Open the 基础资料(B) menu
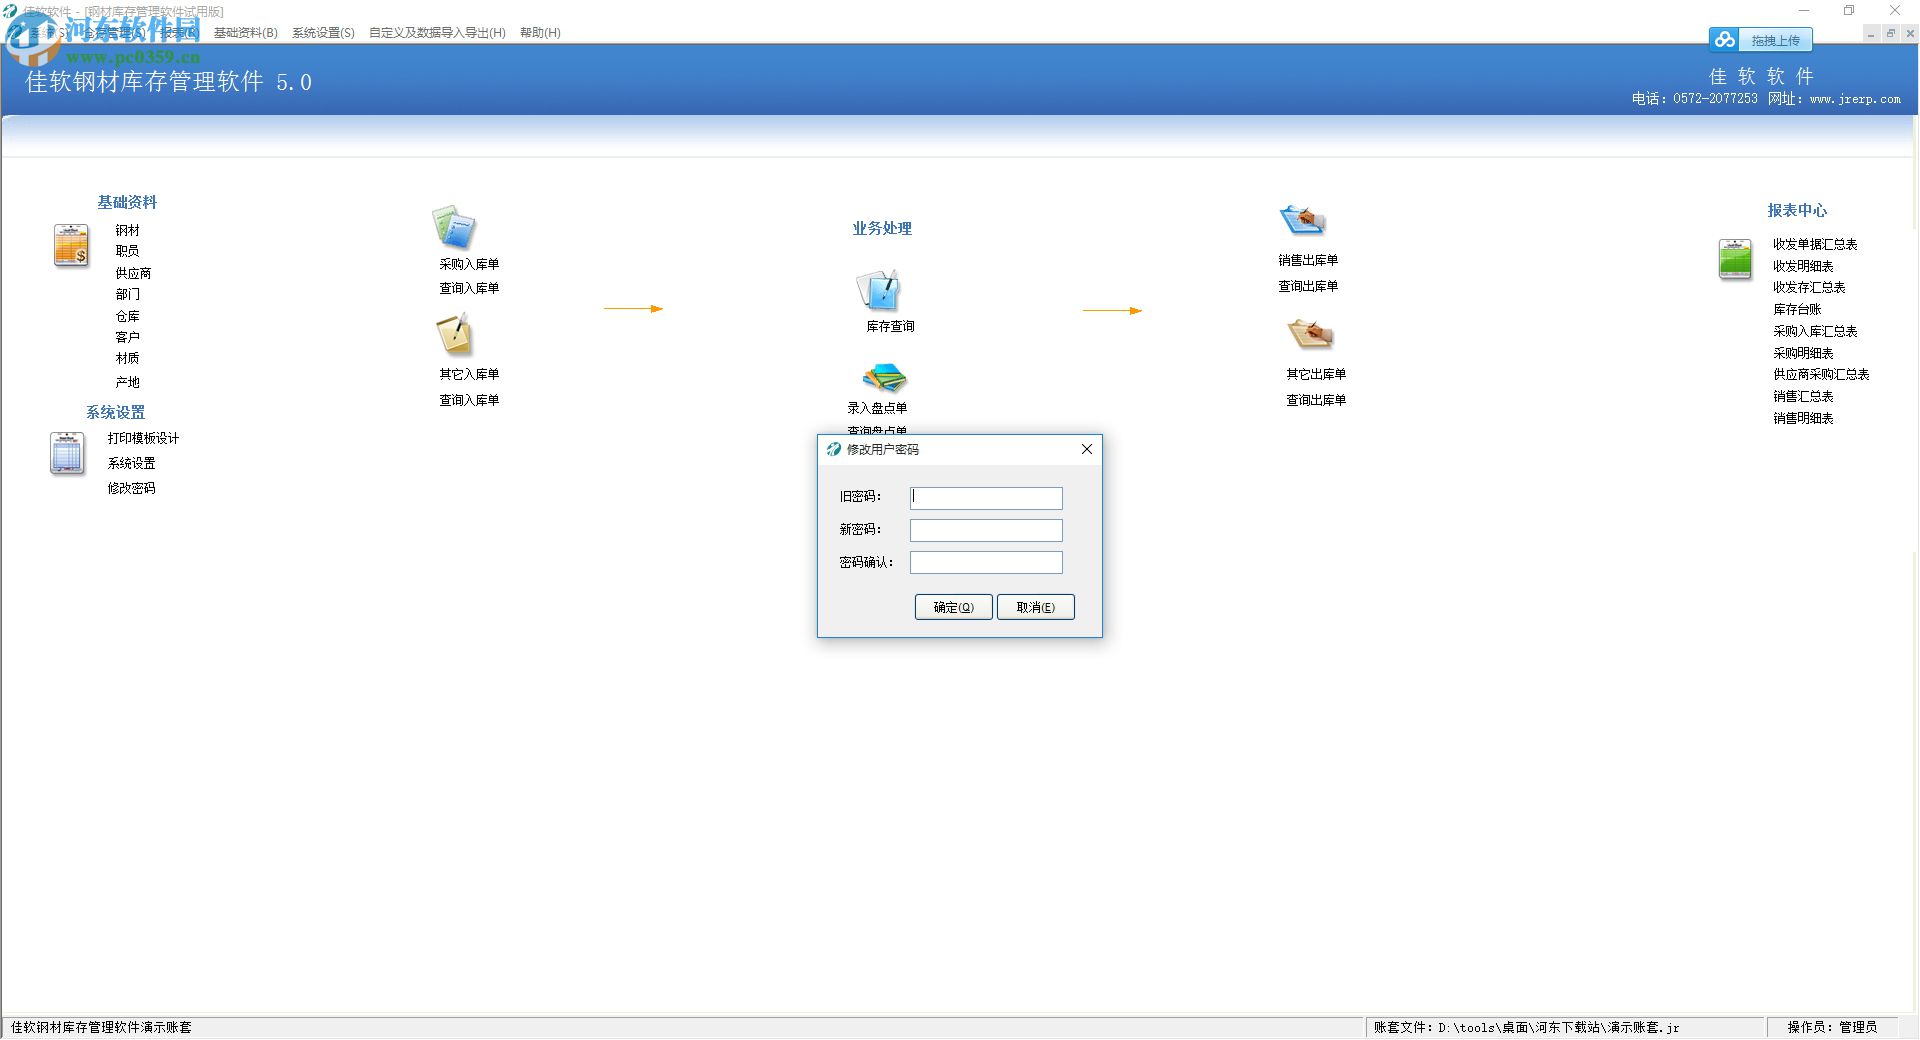 [246, 33]
